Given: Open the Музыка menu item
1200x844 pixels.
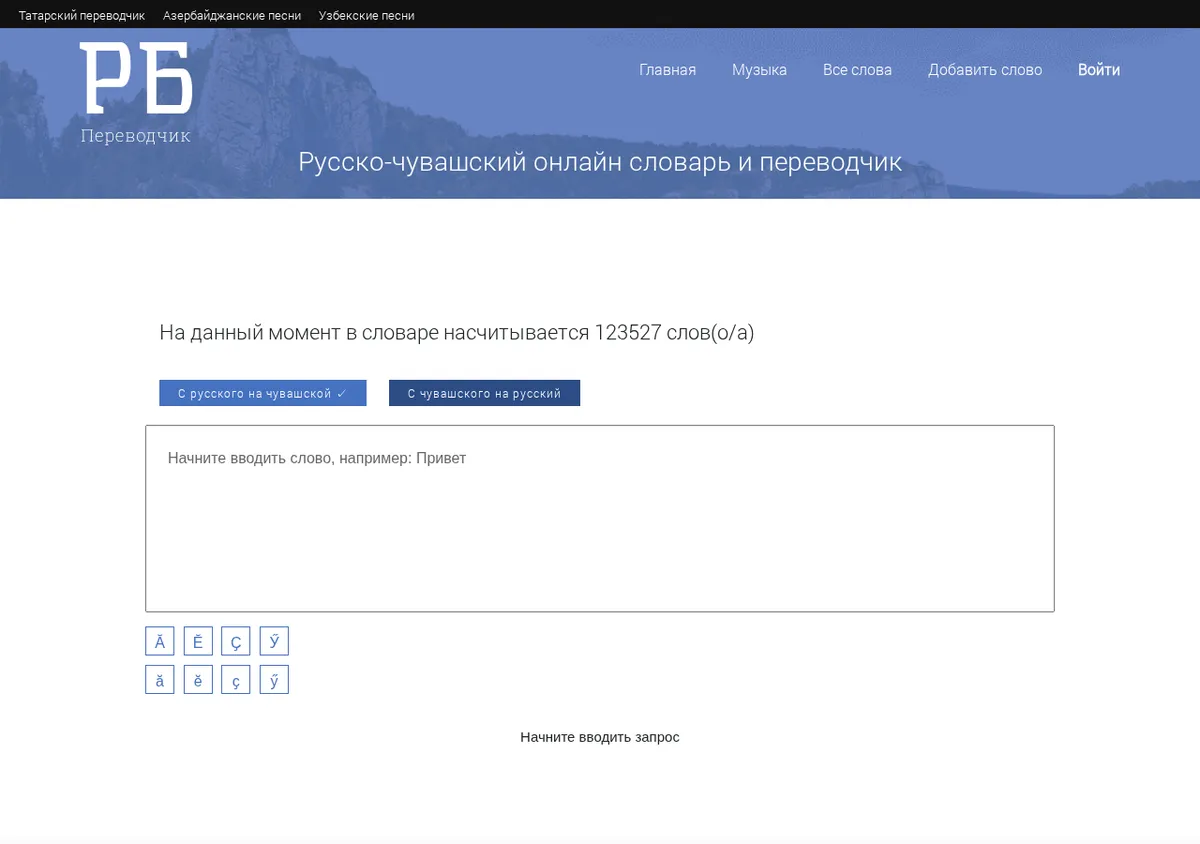Looking at the screenshot, I should pos(759,70).
